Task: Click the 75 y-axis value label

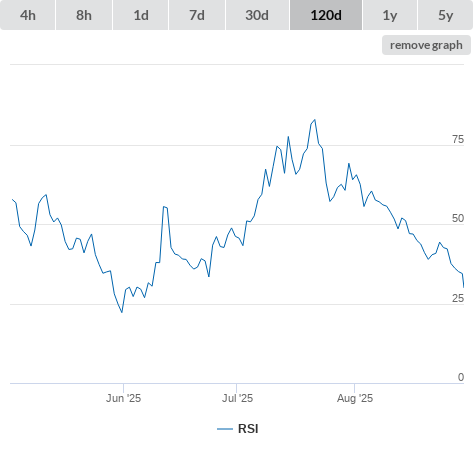Action: 458,139
